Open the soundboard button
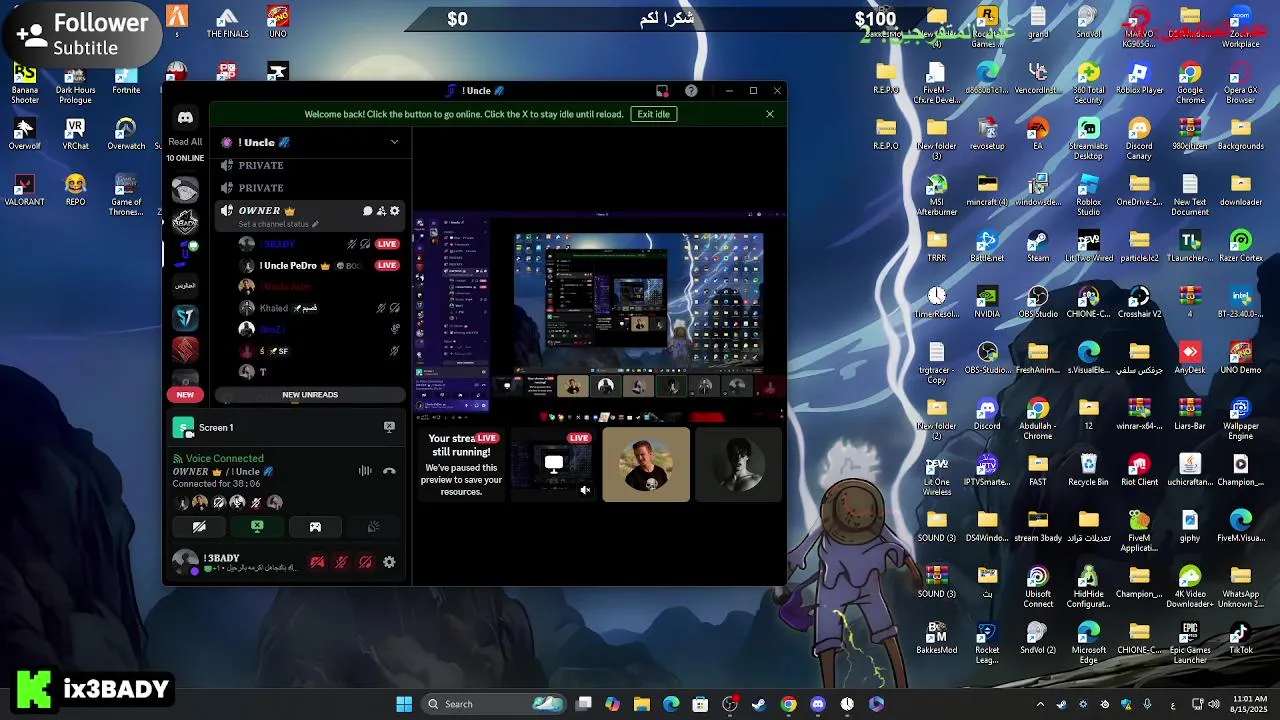Viewport: 1280px width, 720px height. tap(373, 527)
